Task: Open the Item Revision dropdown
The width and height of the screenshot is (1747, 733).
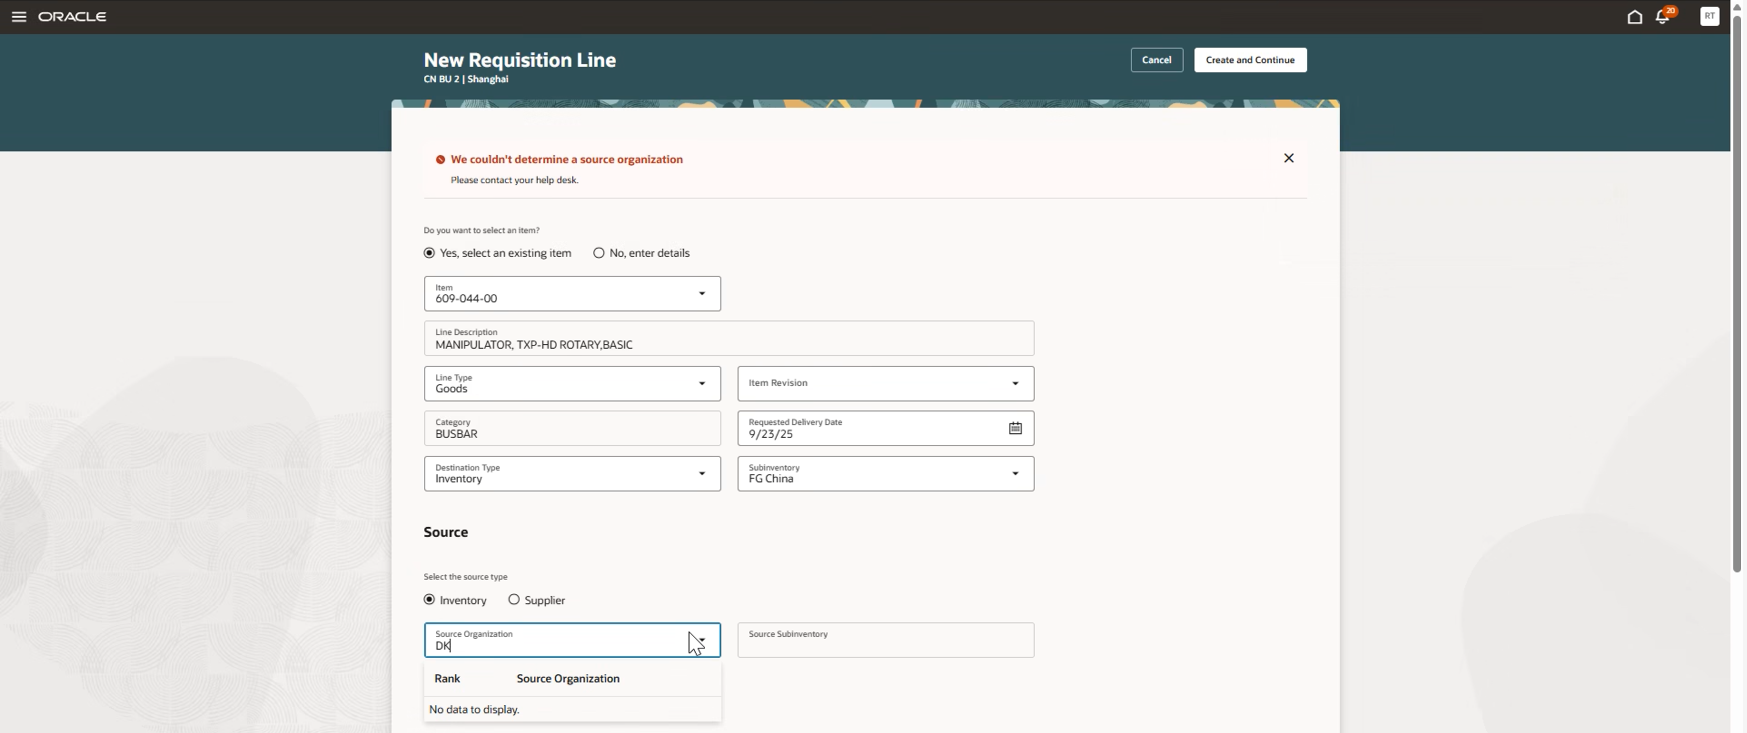Action: (1015, 384)
